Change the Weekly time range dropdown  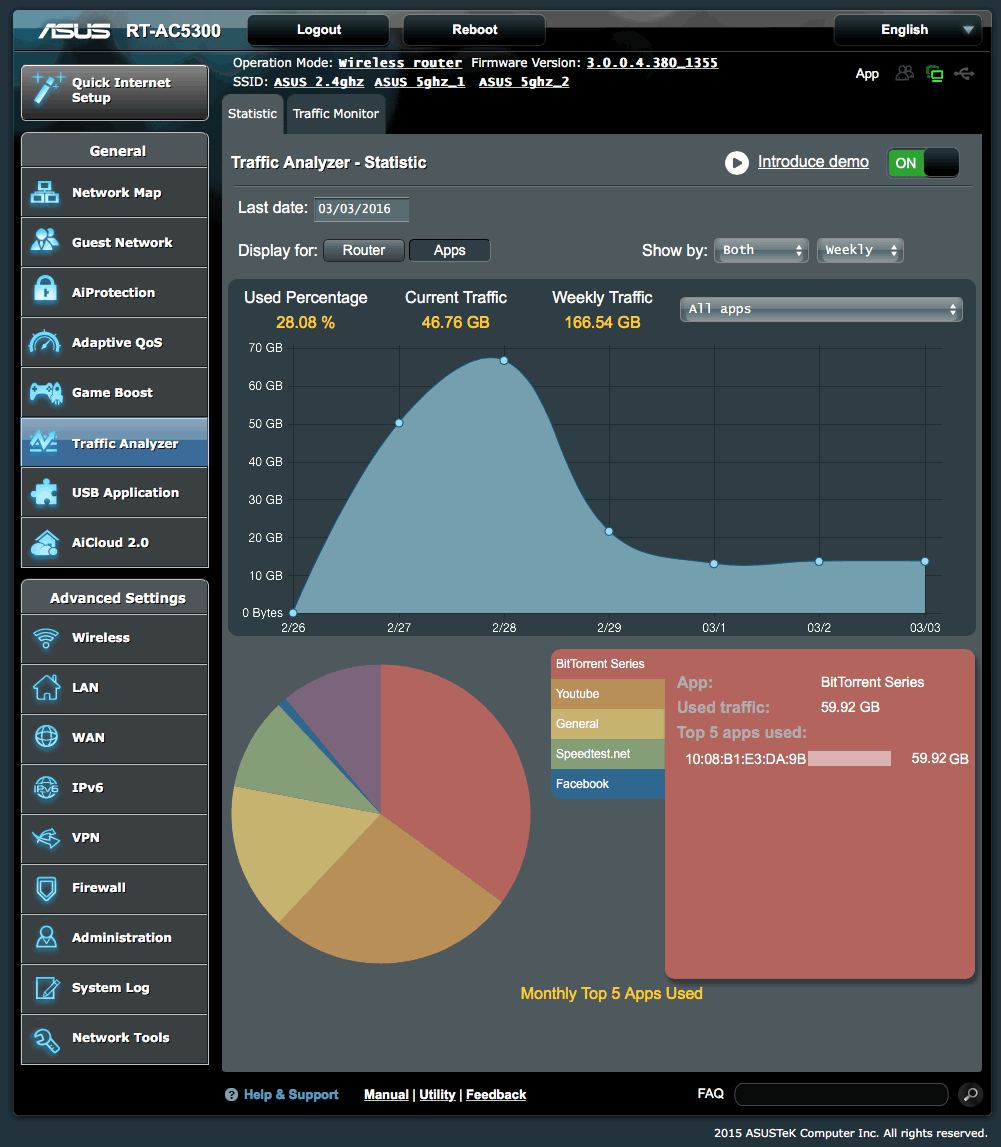tap(859, 250)
